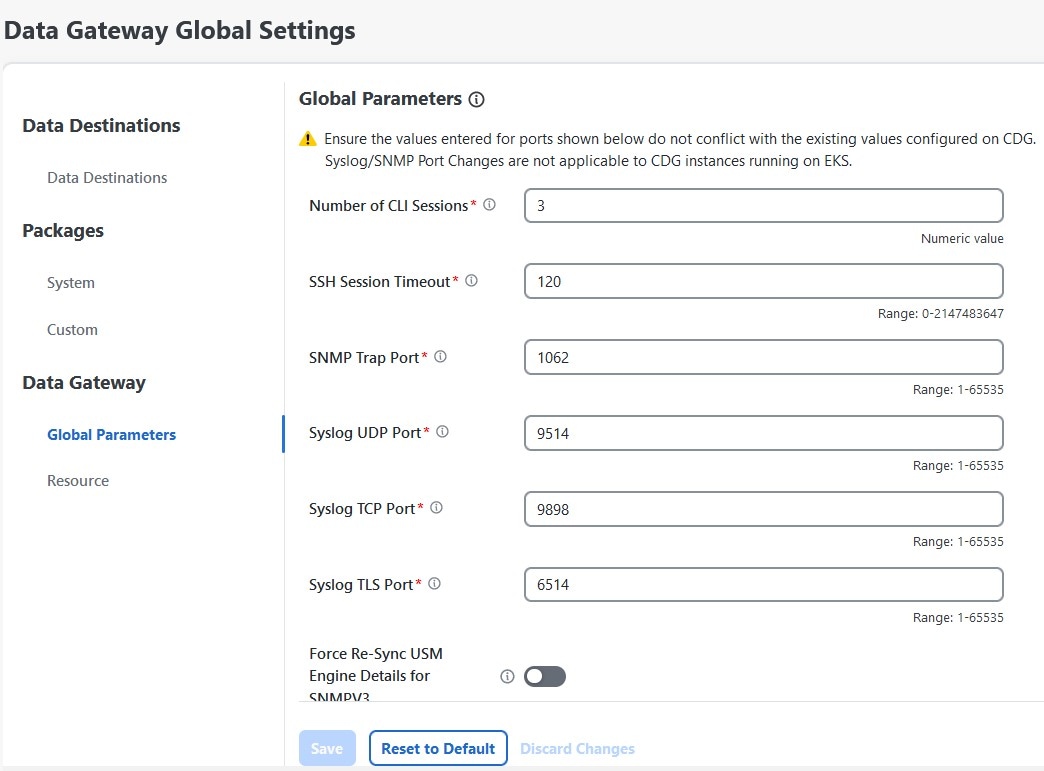Screen dimensions: 1044x771
Task: Enable Force Re-Sync USM Engine Details for SNMPV3
Action: click(x=544, y=676)
